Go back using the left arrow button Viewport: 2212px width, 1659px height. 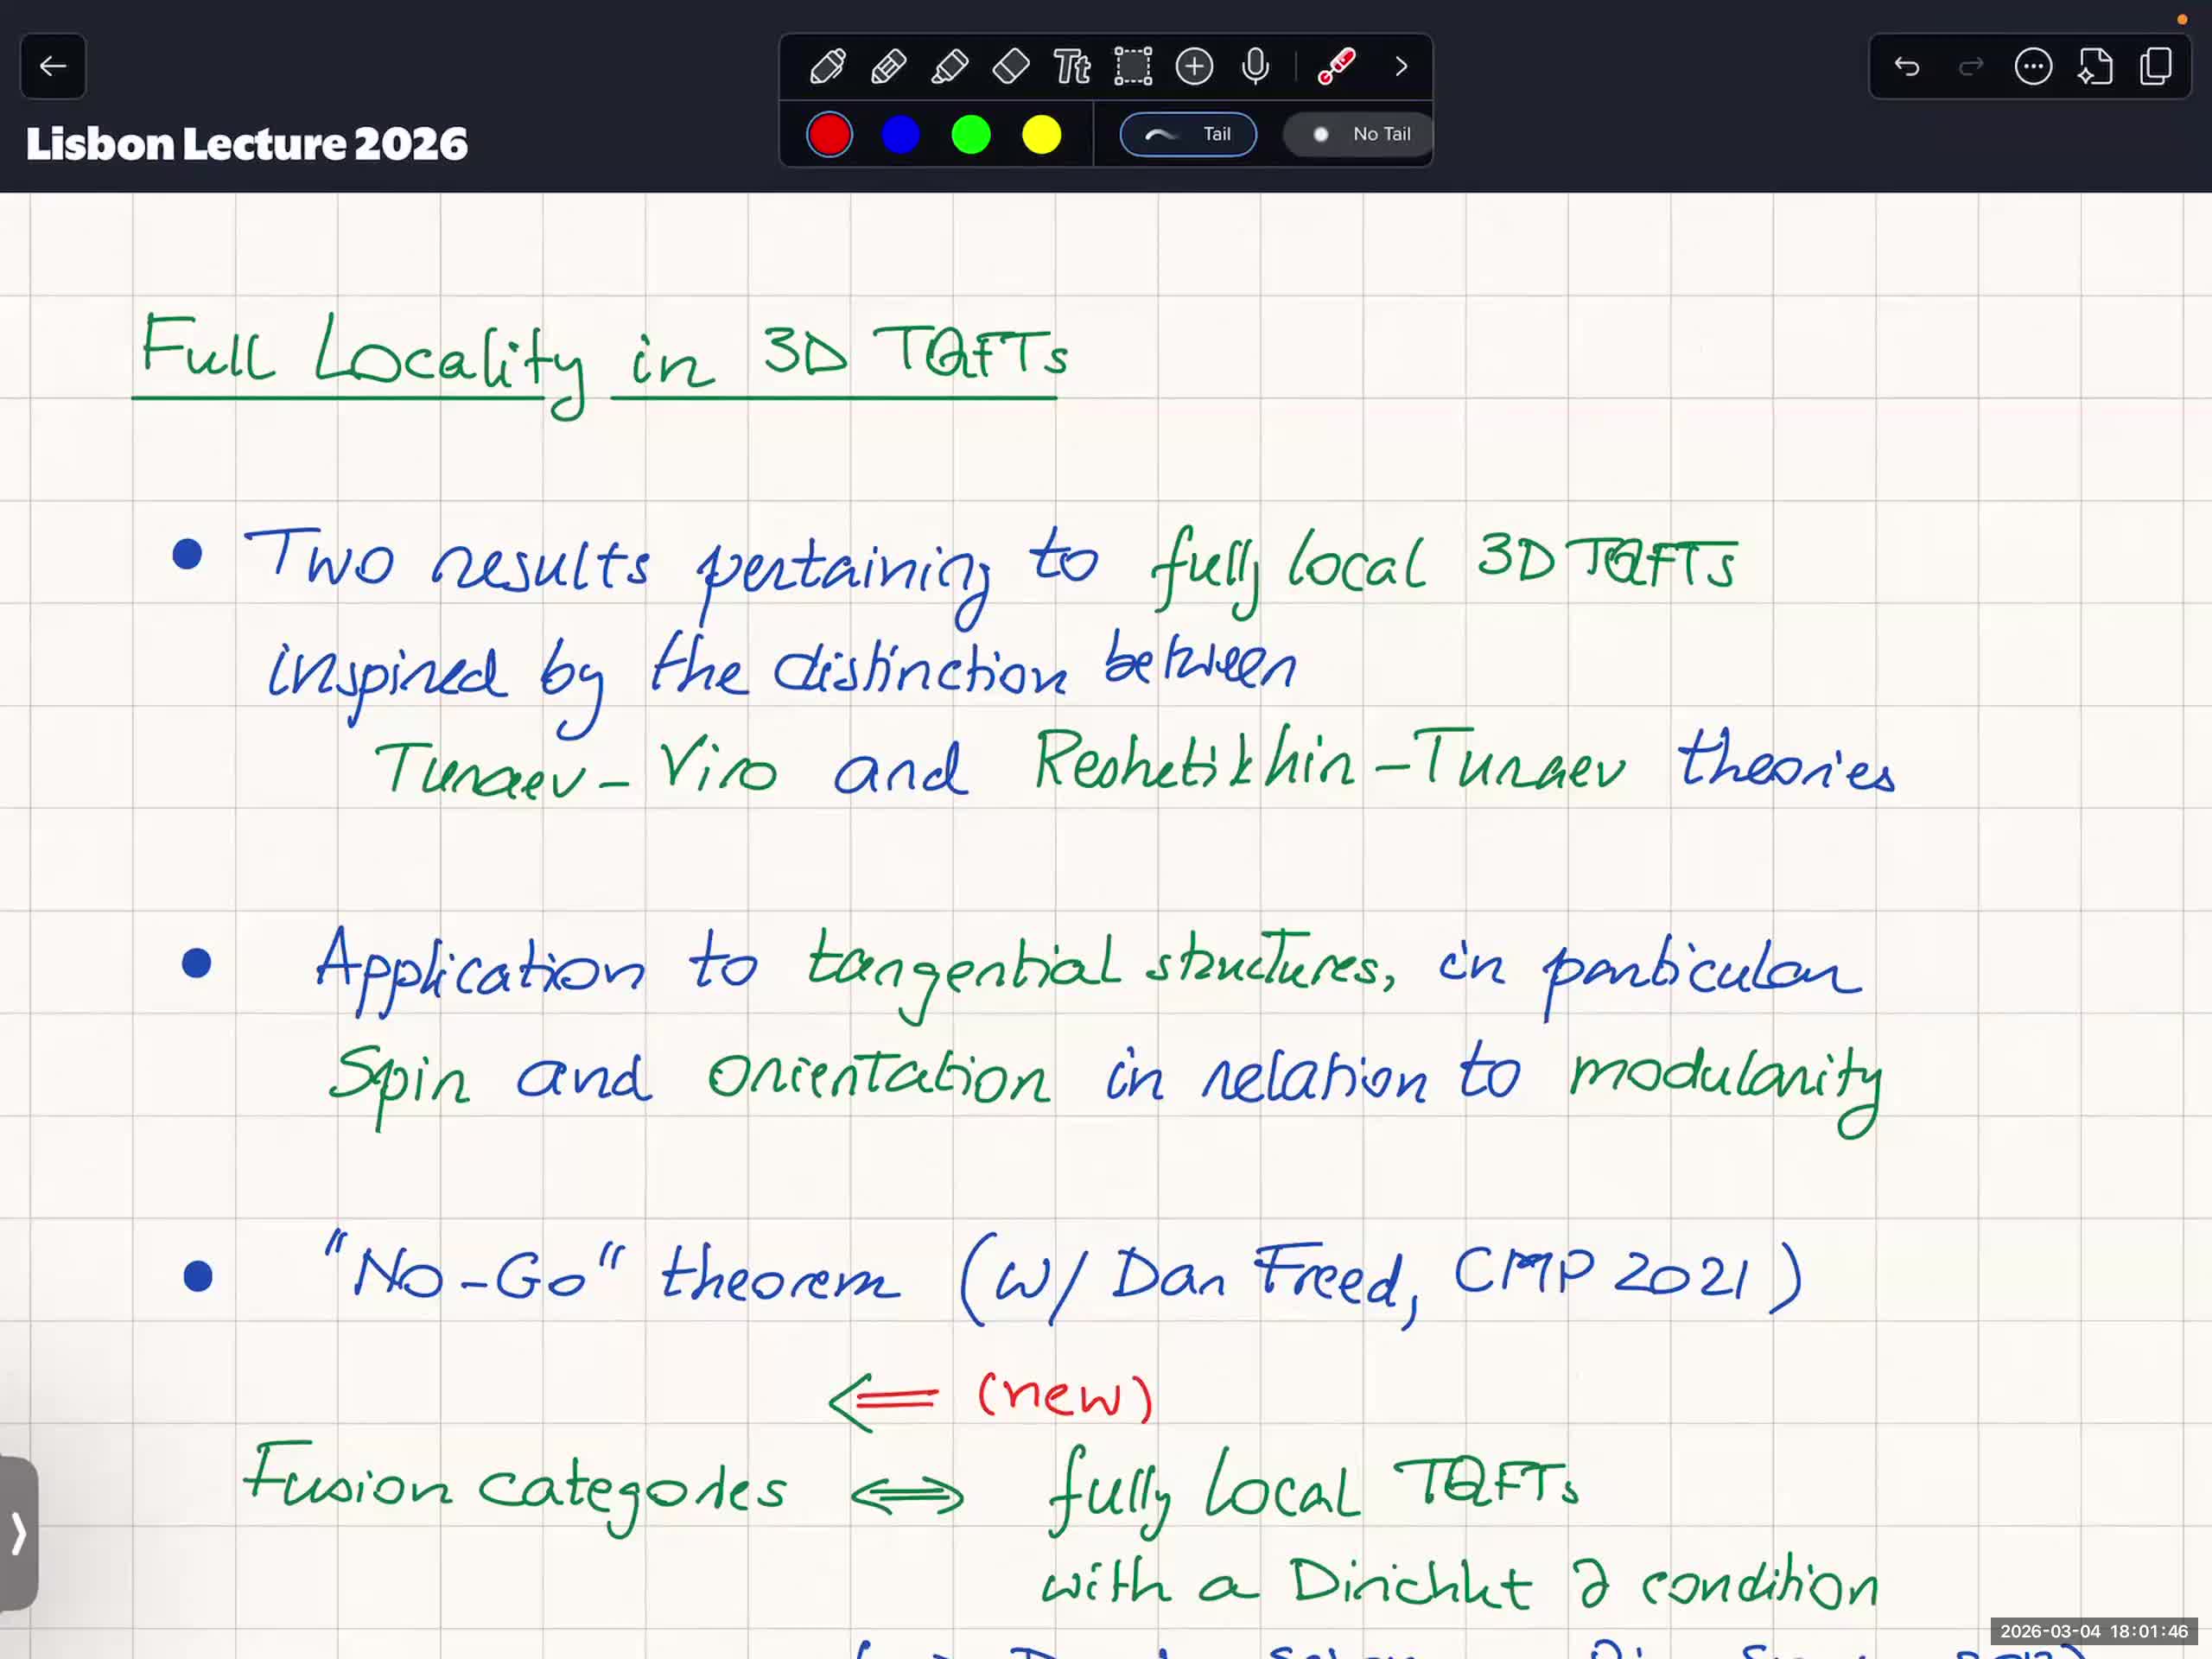53,67
